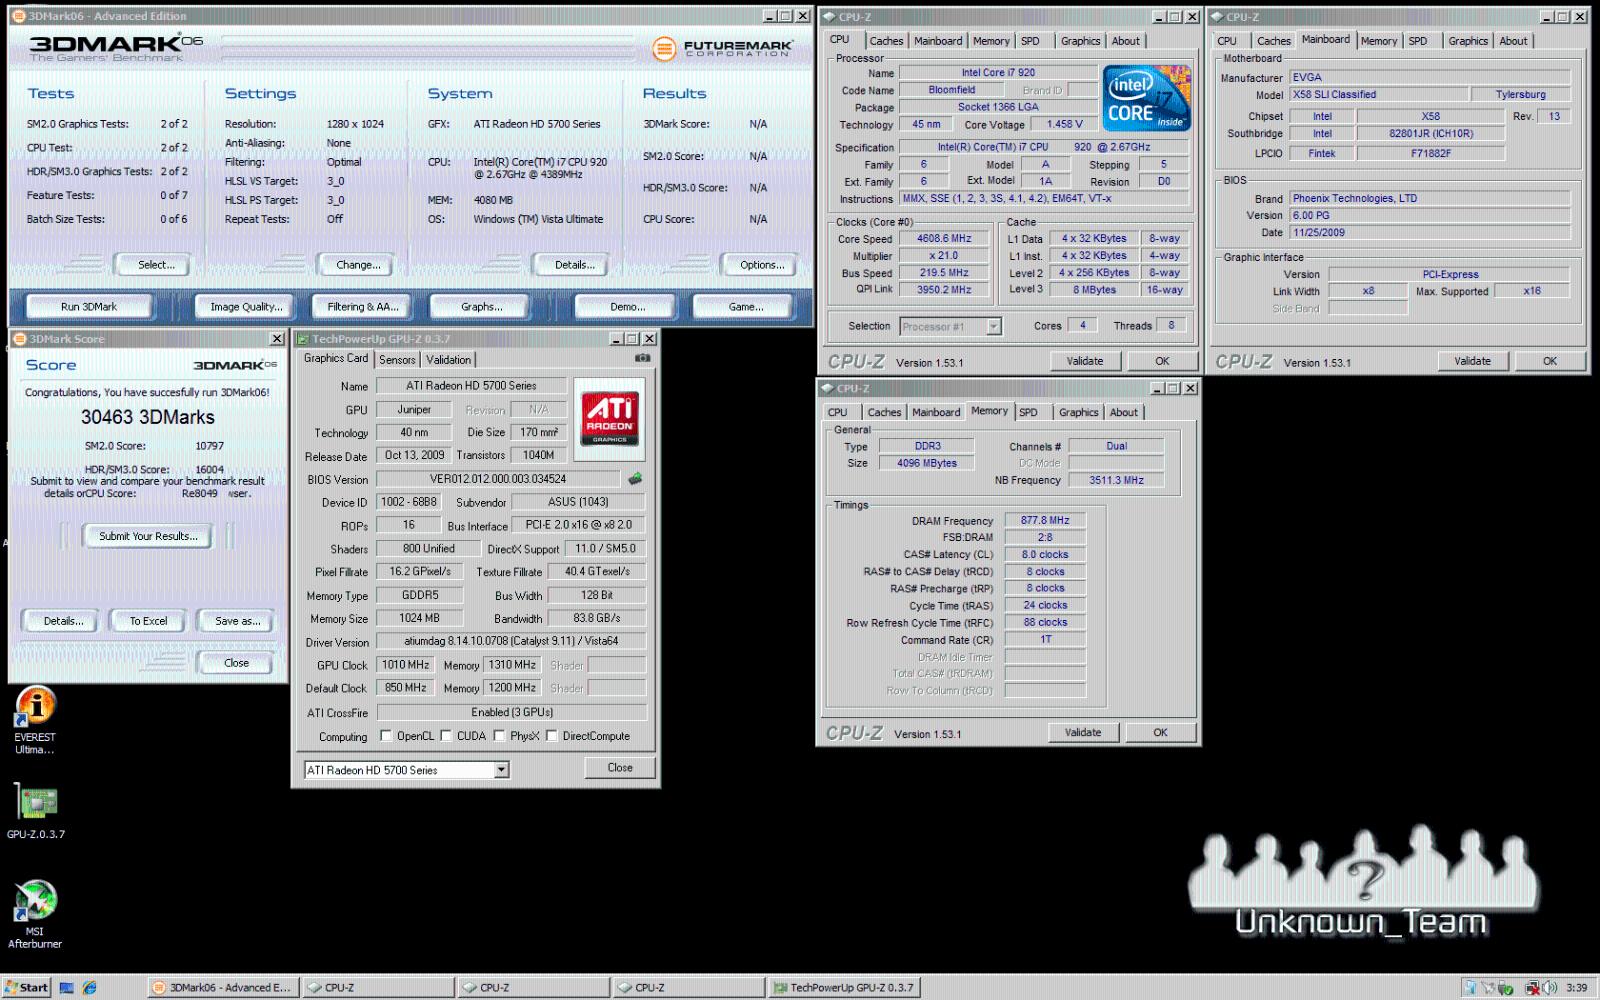Toggle the CUDA checkbox in GPU-Z
Viewport: 1600px width, 1000px height.
(x=446, y=736)
